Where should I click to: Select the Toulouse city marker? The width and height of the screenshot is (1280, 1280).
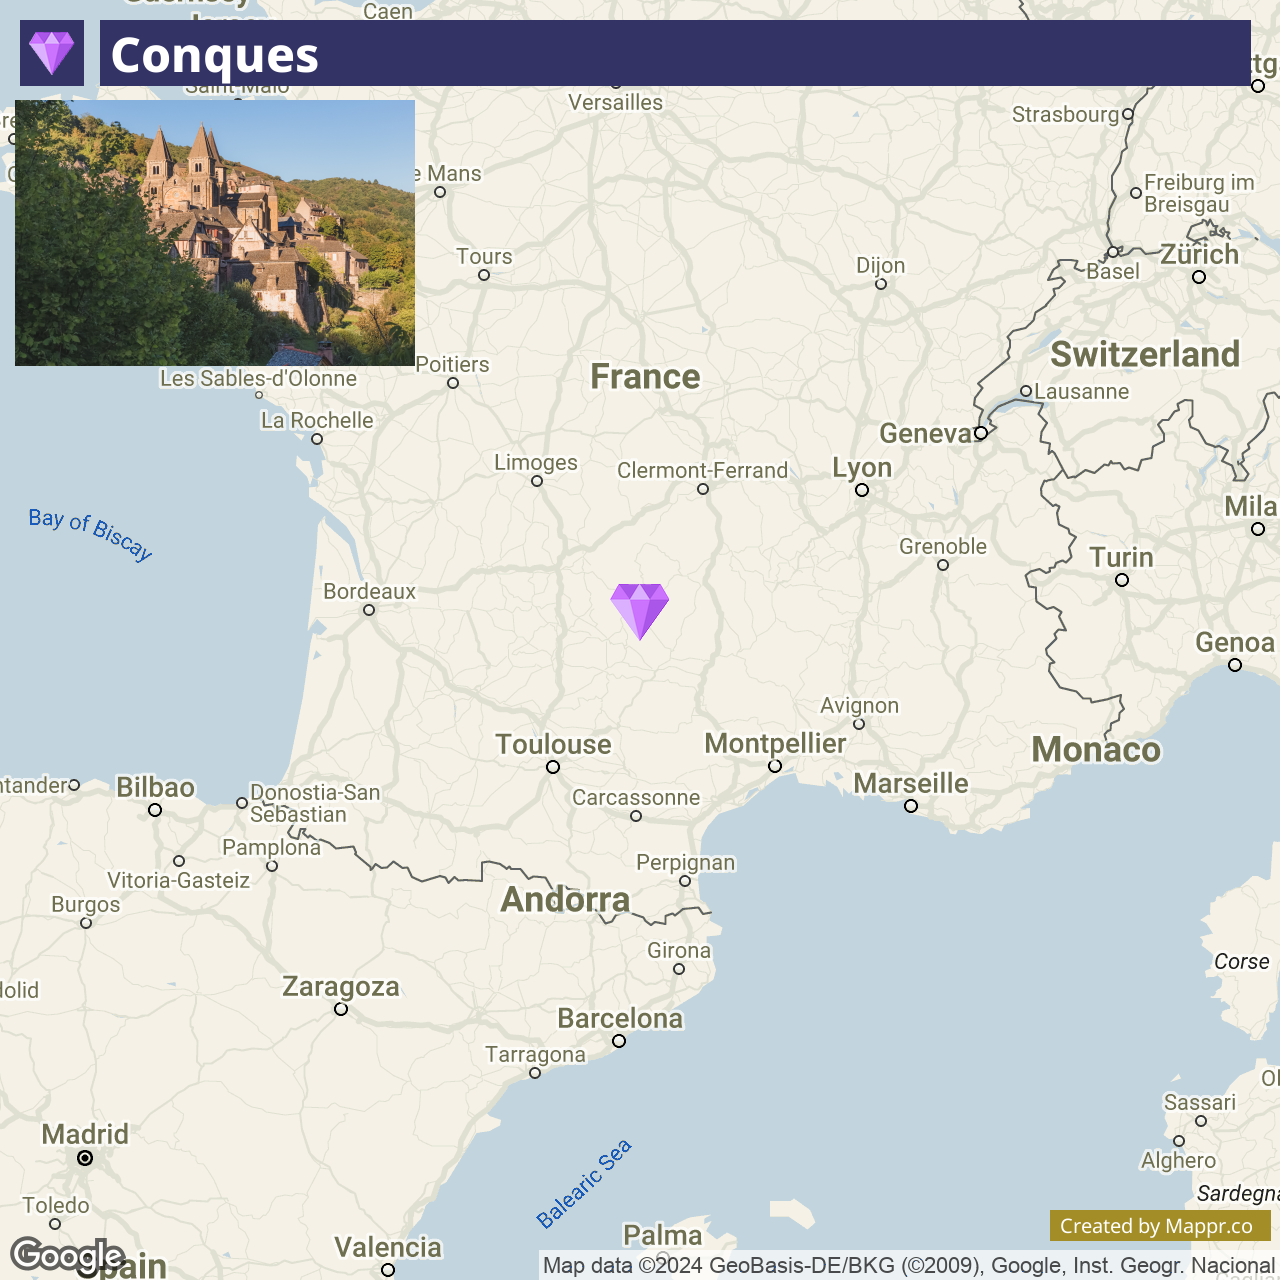coord(553,767)
